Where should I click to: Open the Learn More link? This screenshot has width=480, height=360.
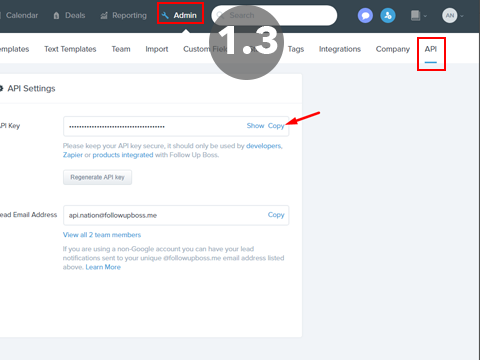click(x=103, y=267)
